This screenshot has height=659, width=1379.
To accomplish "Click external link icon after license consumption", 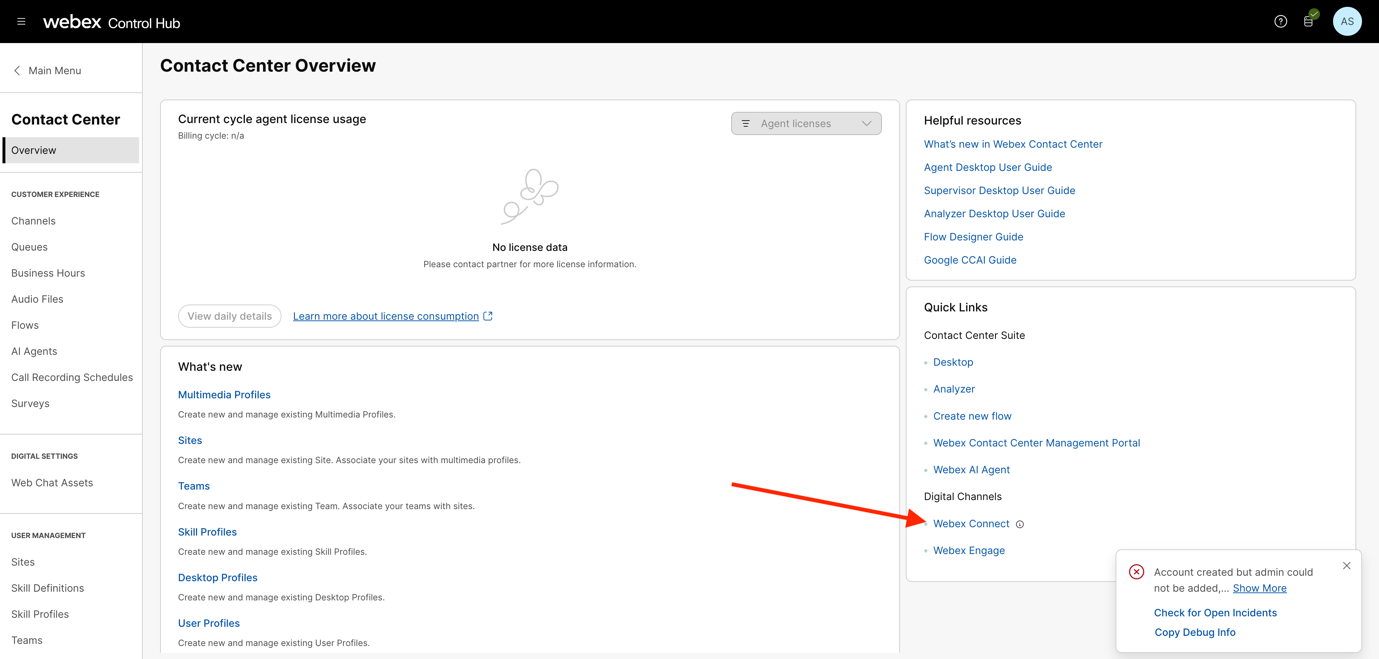I will pos(488,316).
